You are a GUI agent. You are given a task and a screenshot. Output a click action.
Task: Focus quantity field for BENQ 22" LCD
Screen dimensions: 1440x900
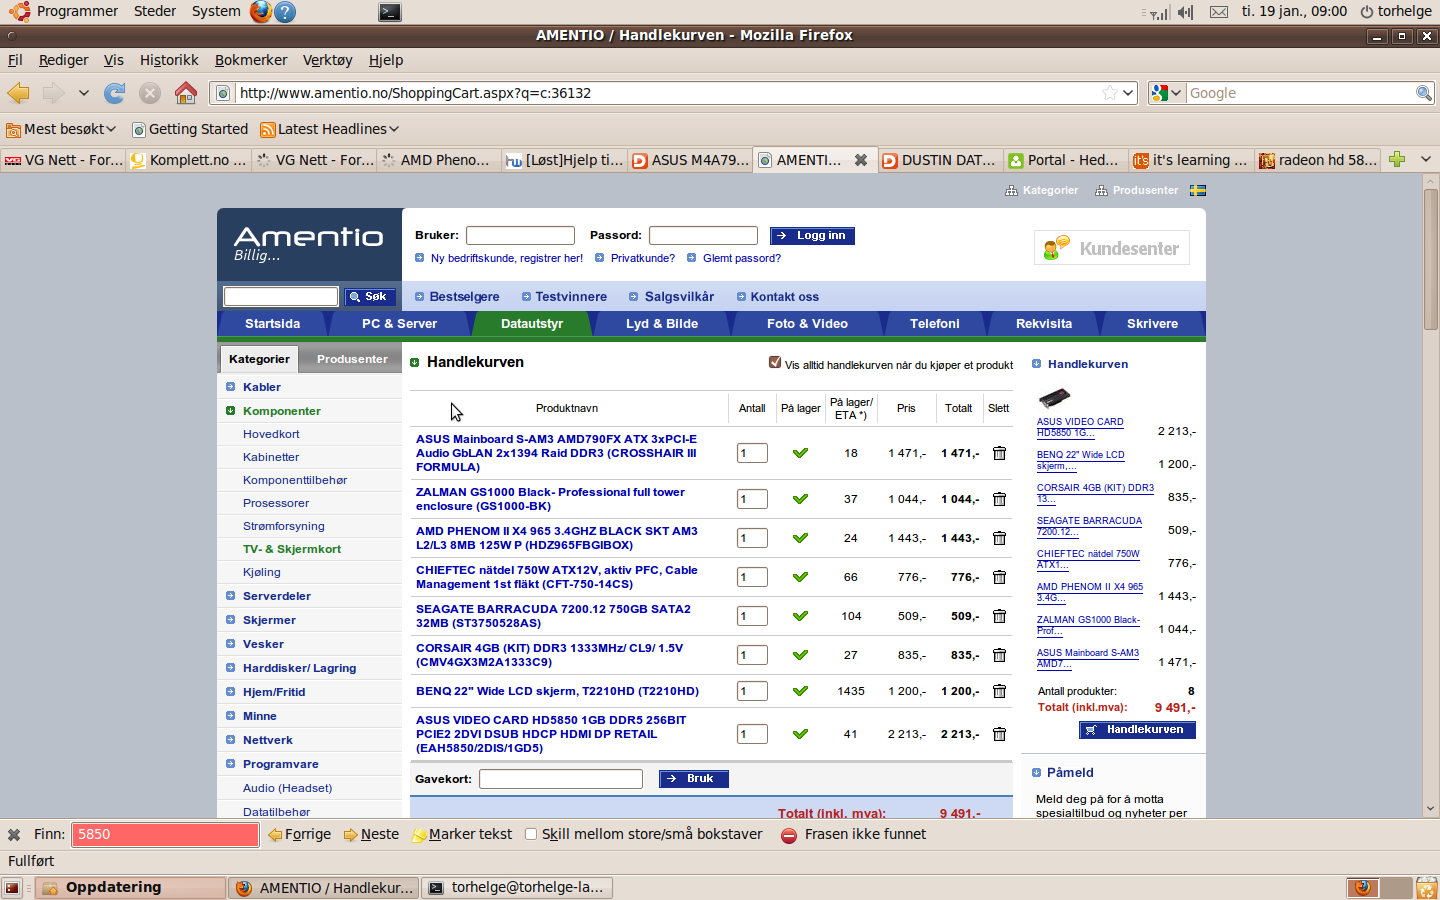pyautogui.click(x=752, y=691)
